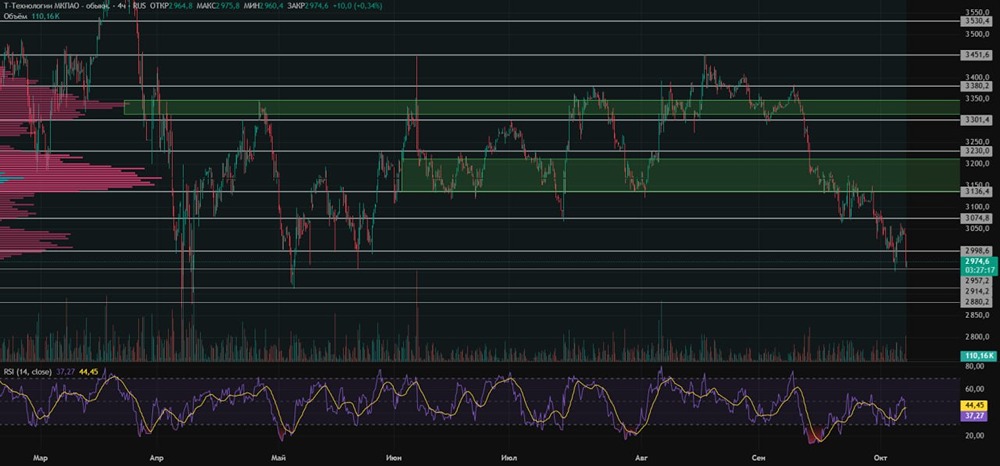Image resolution: width=1000 pixels, height=466 pixels.
Task: Select the 2998,6 horizontal line price label
Action: coord(977,251)
